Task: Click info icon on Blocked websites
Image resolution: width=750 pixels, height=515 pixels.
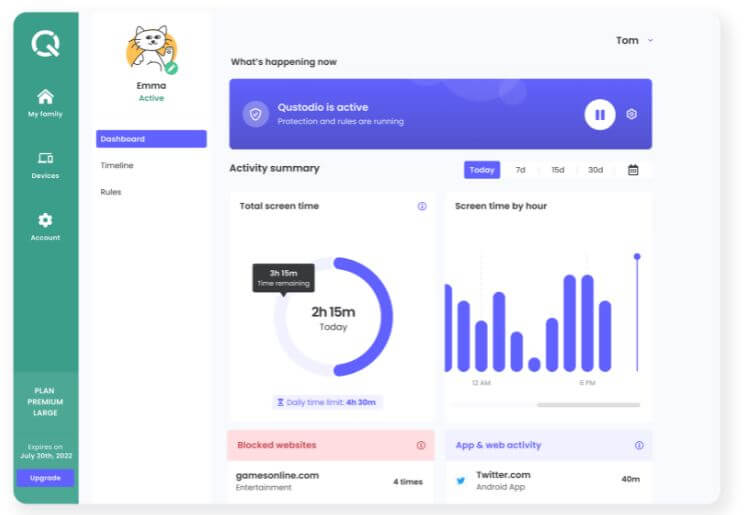Action: [421, 445]
